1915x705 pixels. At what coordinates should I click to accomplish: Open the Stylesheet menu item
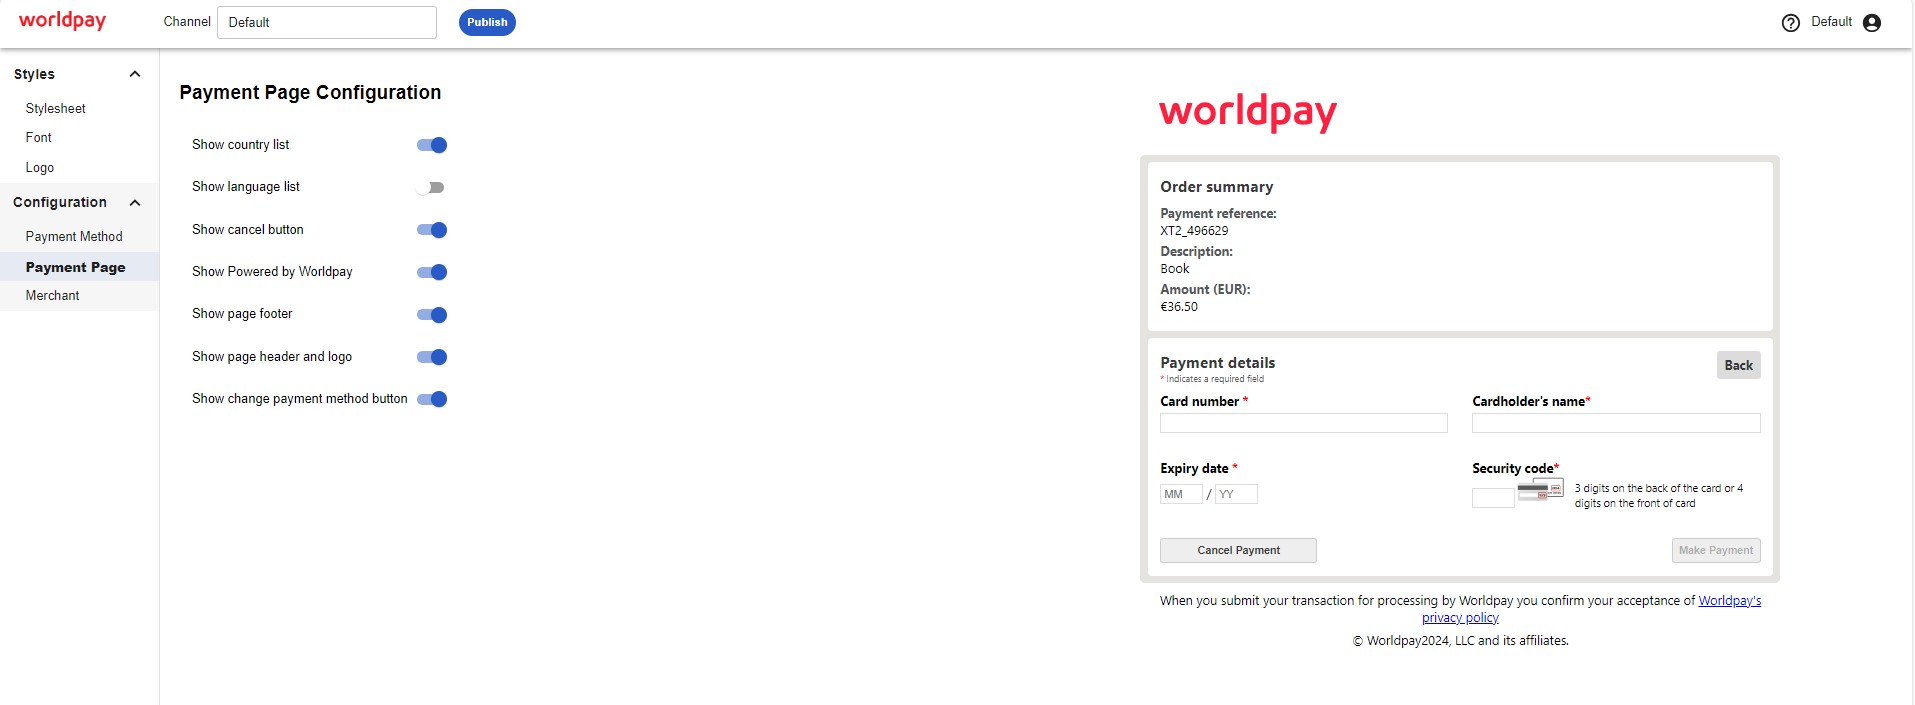pos(56,108)
